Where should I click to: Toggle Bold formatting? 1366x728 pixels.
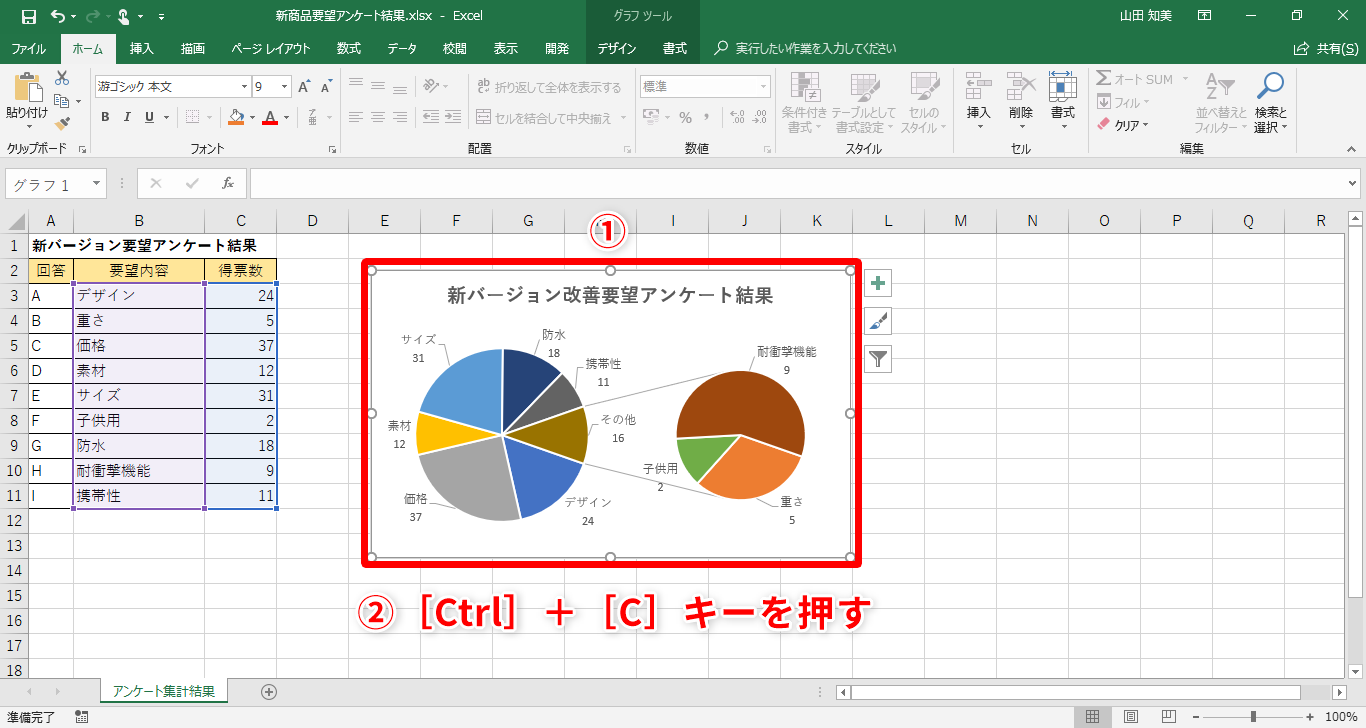105,117
